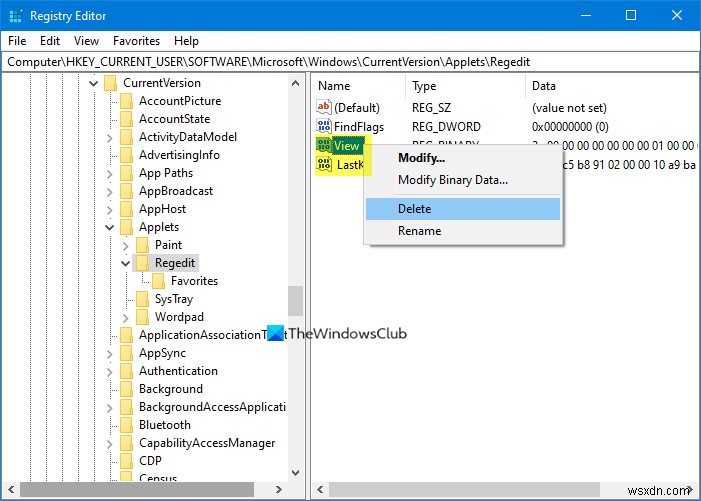Open the Favorites menu in menu bar
The image size is (701, 501).
(136, 41)
